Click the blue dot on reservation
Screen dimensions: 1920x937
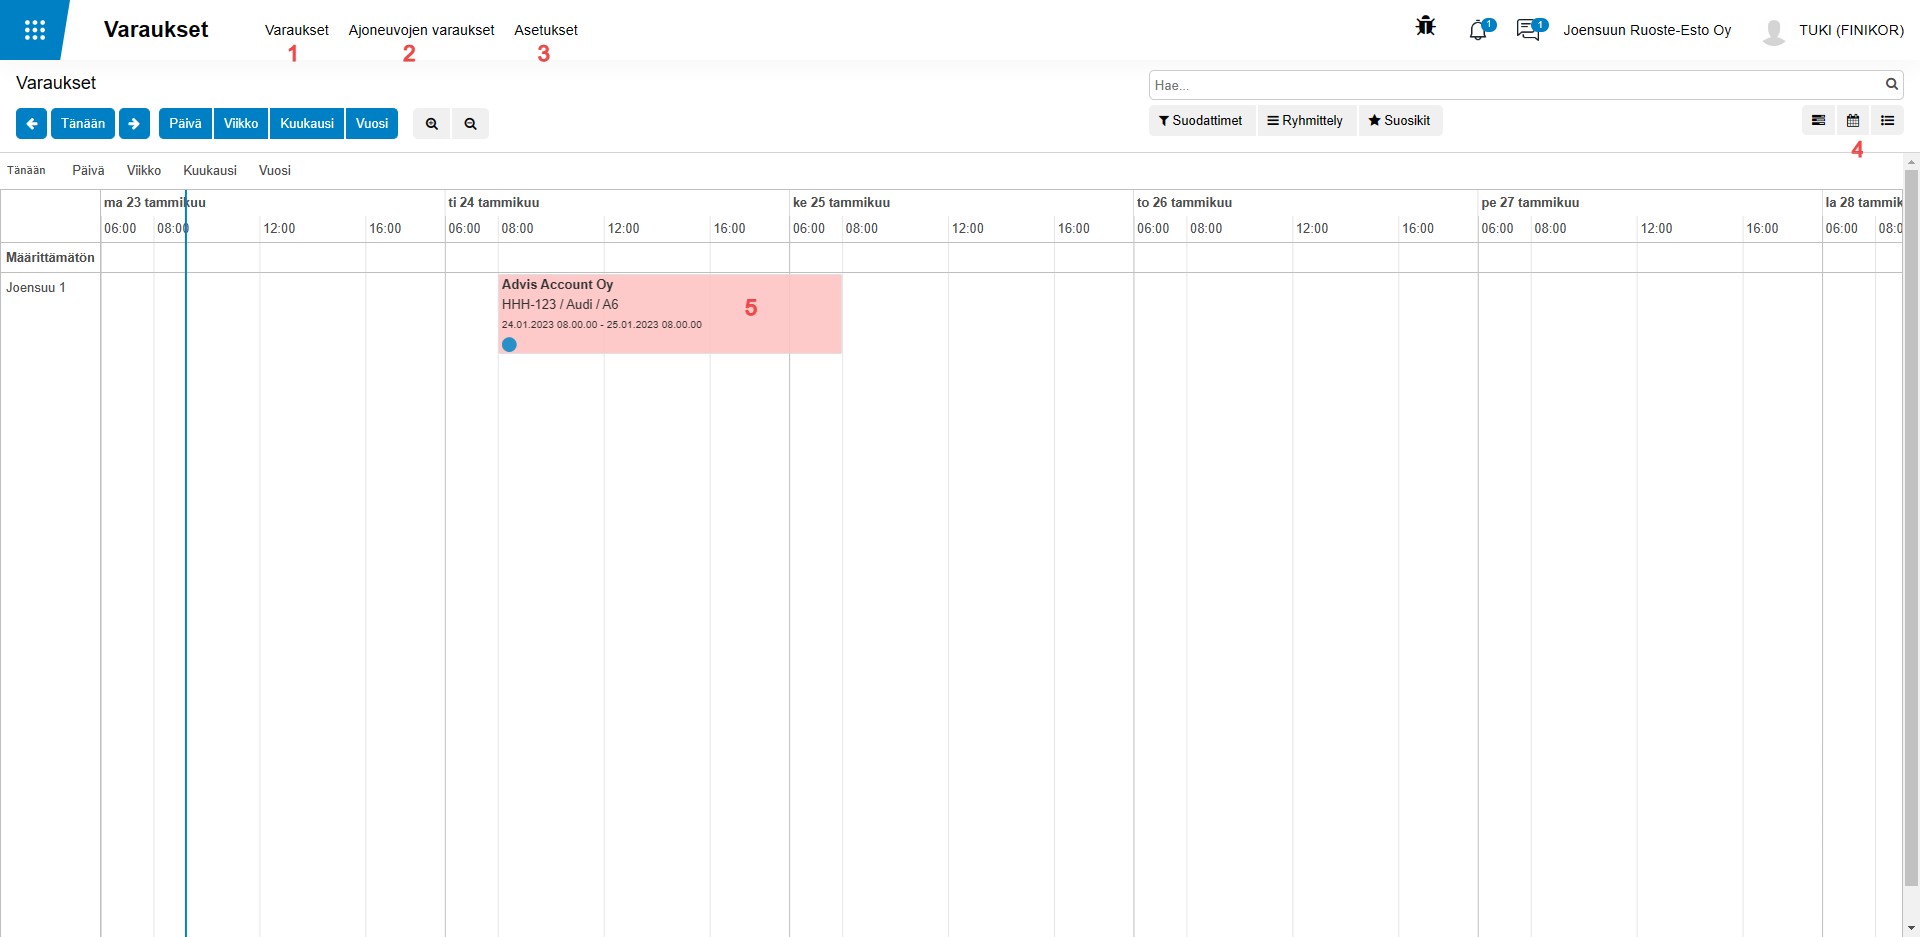(x=509, y=344)
